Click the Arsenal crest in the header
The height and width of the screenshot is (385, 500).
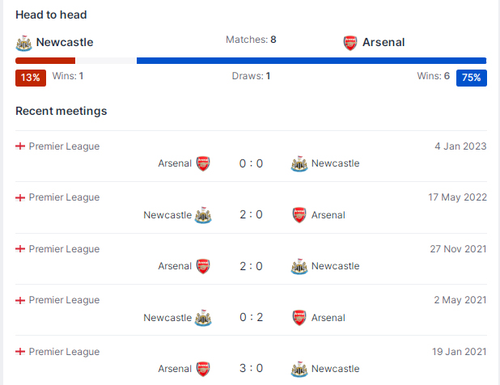pyautogui.click(x=350, y=43)
